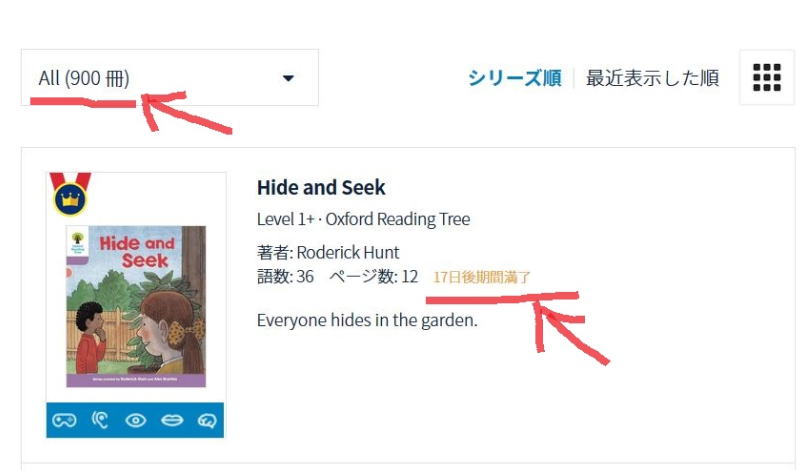Click author name Roderick Hunt
The height and width of the screenshot is (470, 803).
348,252
